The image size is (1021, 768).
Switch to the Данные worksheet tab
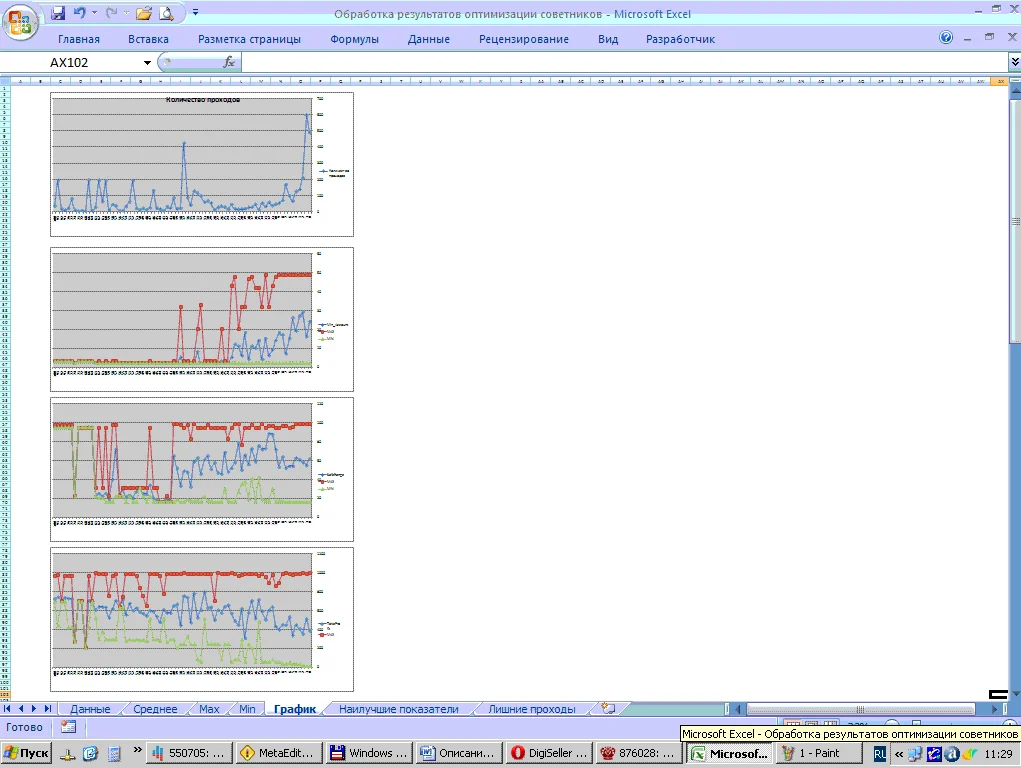(90, 709)
